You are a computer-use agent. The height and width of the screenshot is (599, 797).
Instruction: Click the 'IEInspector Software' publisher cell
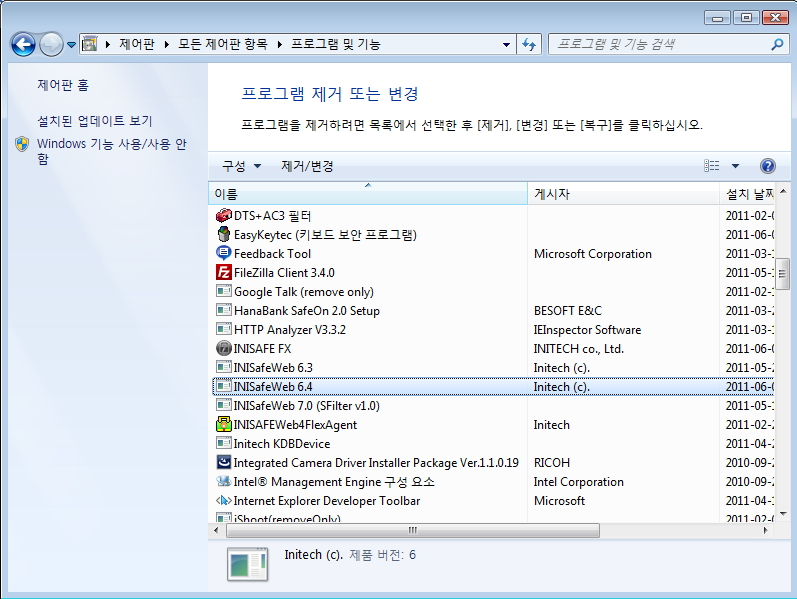[x=587, y=330]
